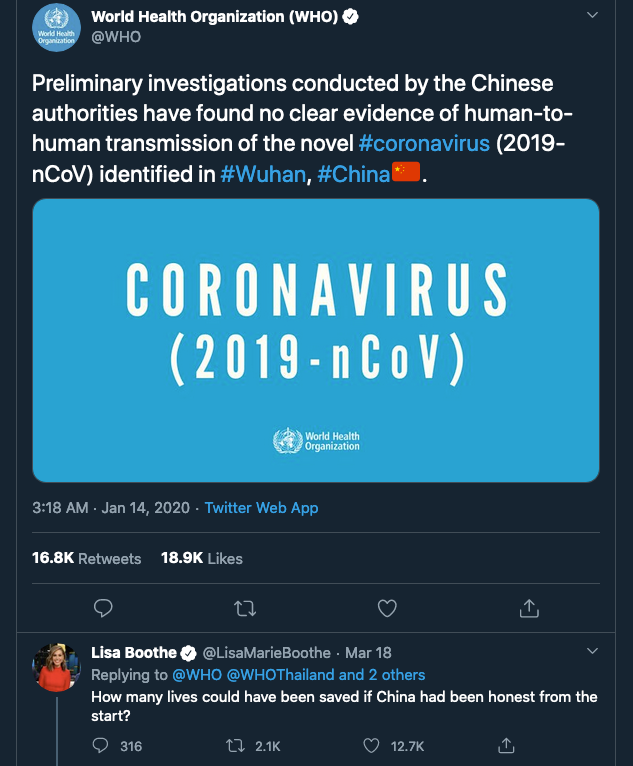Reply to Lisa Boothe's comment
Image resolution: width=633 pixels, height=766 pixels.
tap(100, 746)
